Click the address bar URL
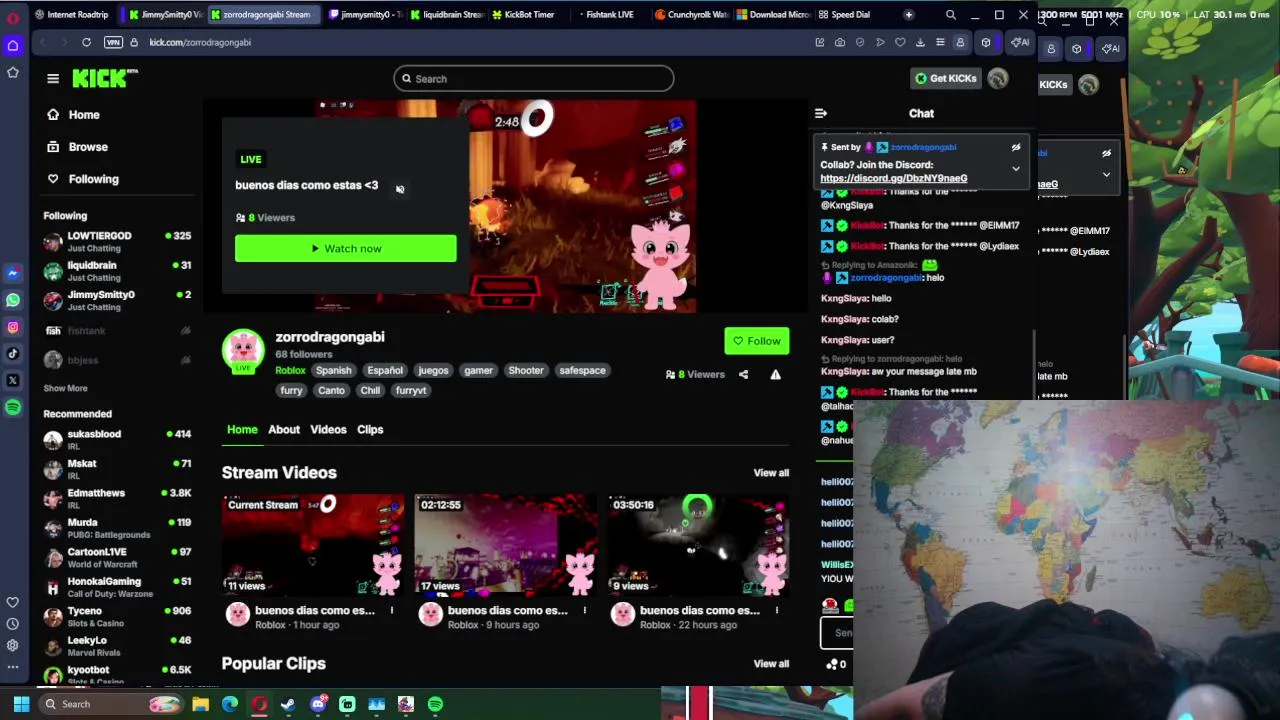 click(x=200, y=42)
